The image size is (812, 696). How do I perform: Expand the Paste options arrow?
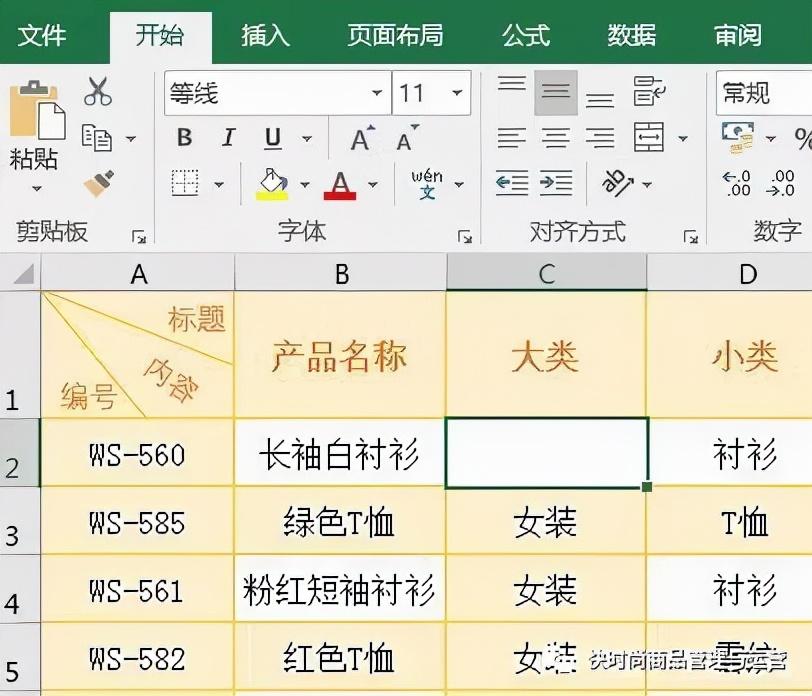(x=37, y=188)
